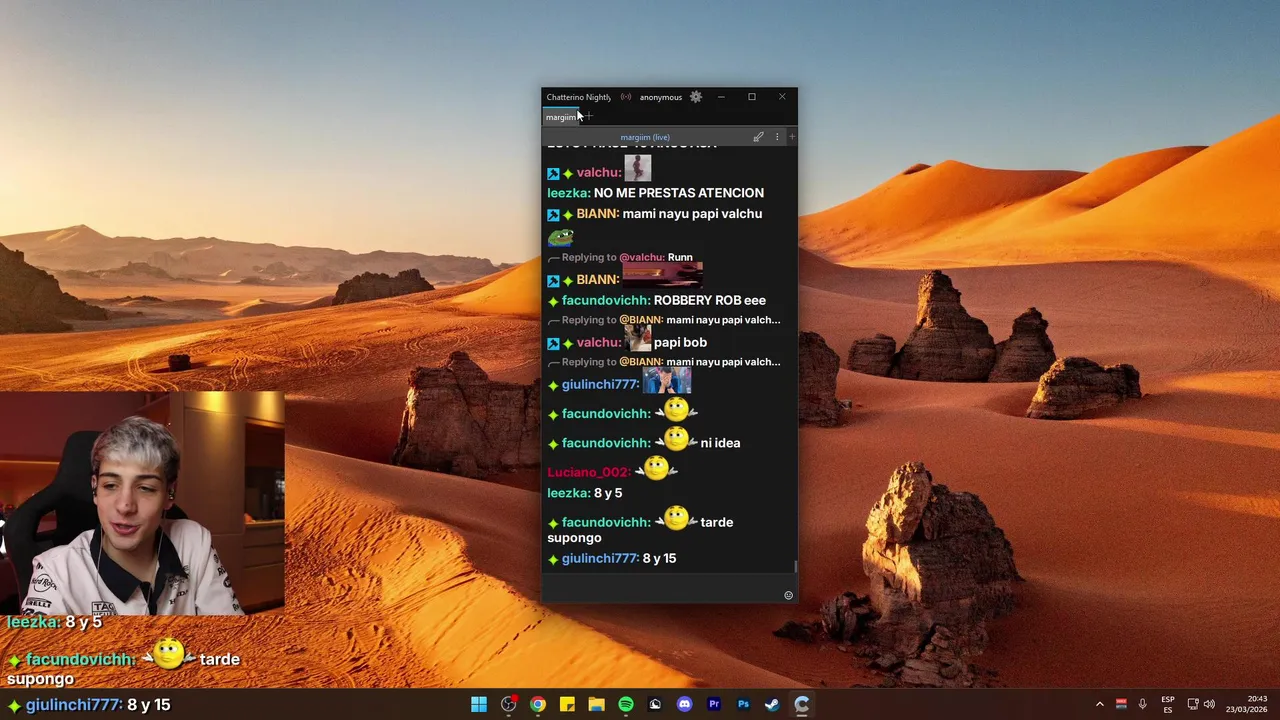Click Luciano_002's shrug emote
Screen dimensions: 1280x720
point(656,468)
